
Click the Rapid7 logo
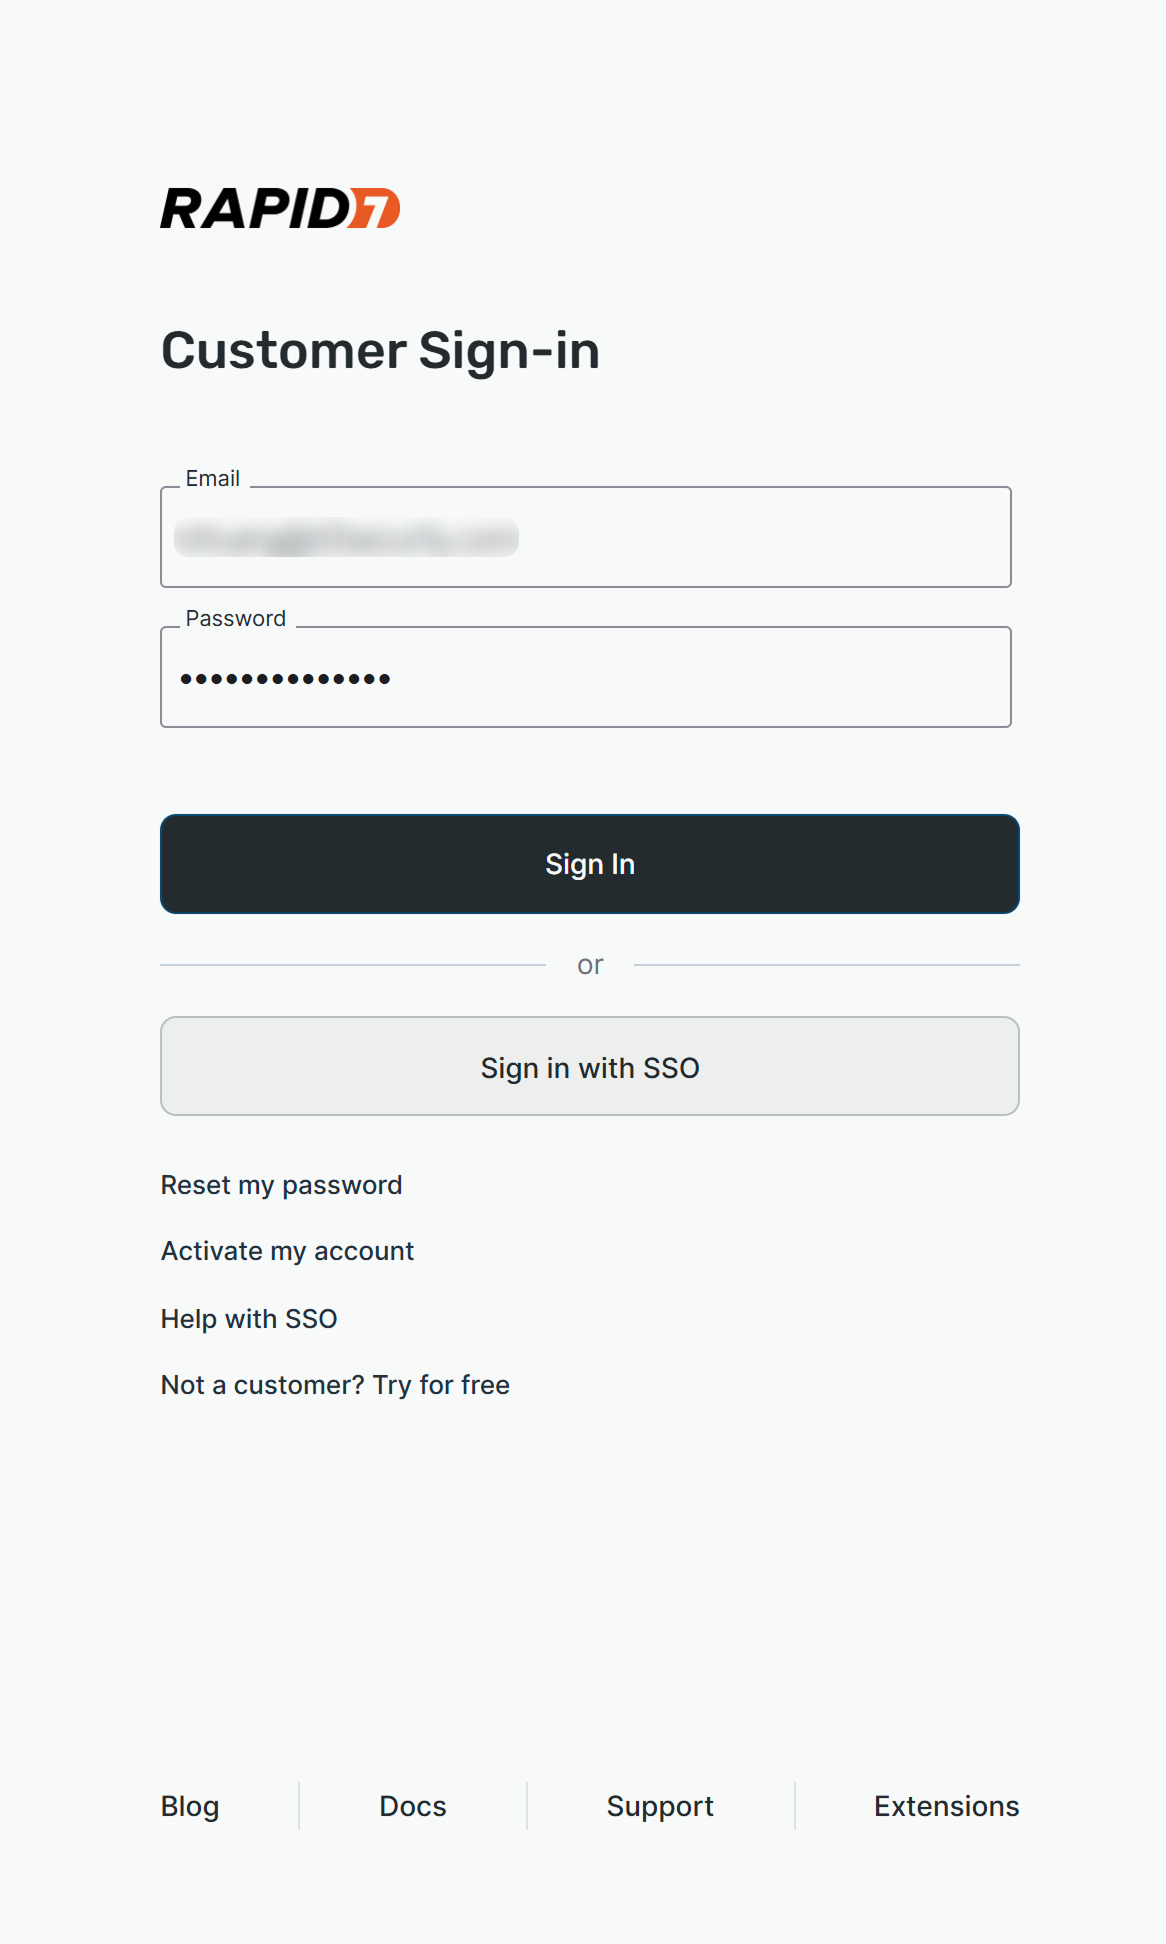(280, 208)
